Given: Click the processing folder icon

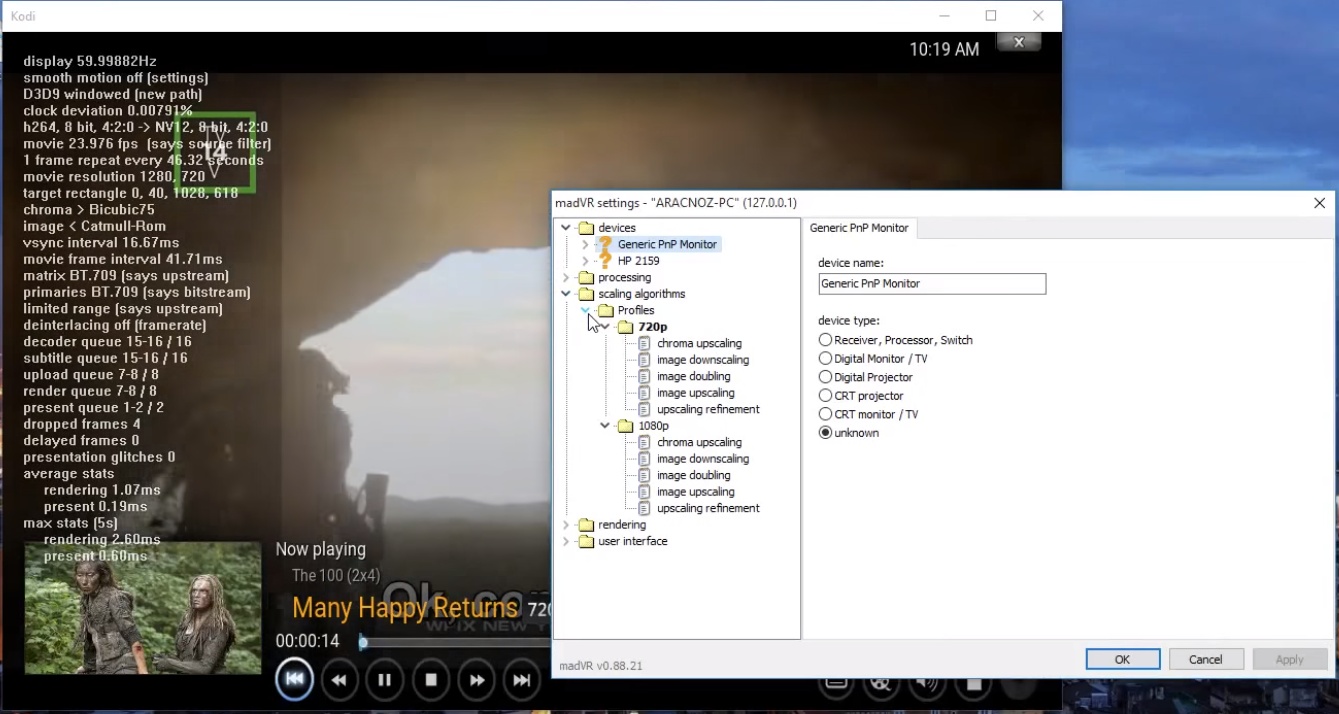Looking at the screenshot, I should click(x=586, y=277).
